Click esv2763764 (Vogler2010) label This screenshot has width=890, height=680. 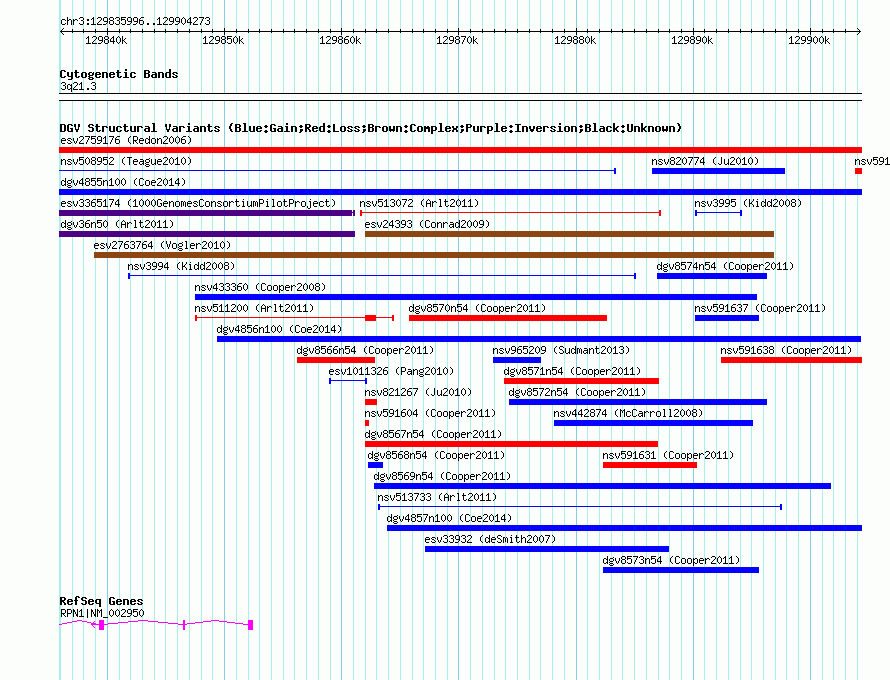(x=162, y=245)
